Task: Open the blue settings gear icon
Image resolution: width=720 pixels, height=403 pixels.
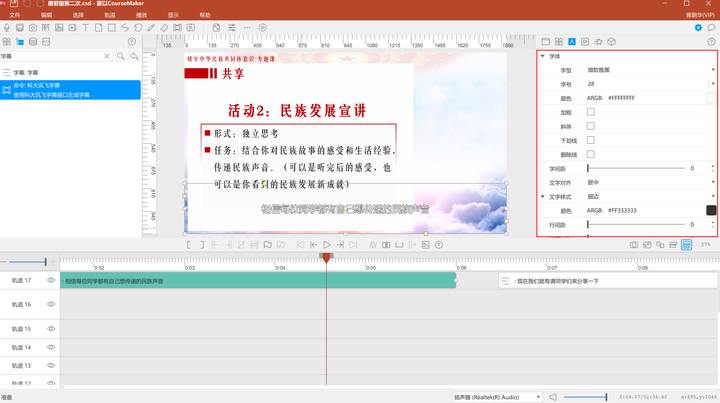Action: point(698,28)
